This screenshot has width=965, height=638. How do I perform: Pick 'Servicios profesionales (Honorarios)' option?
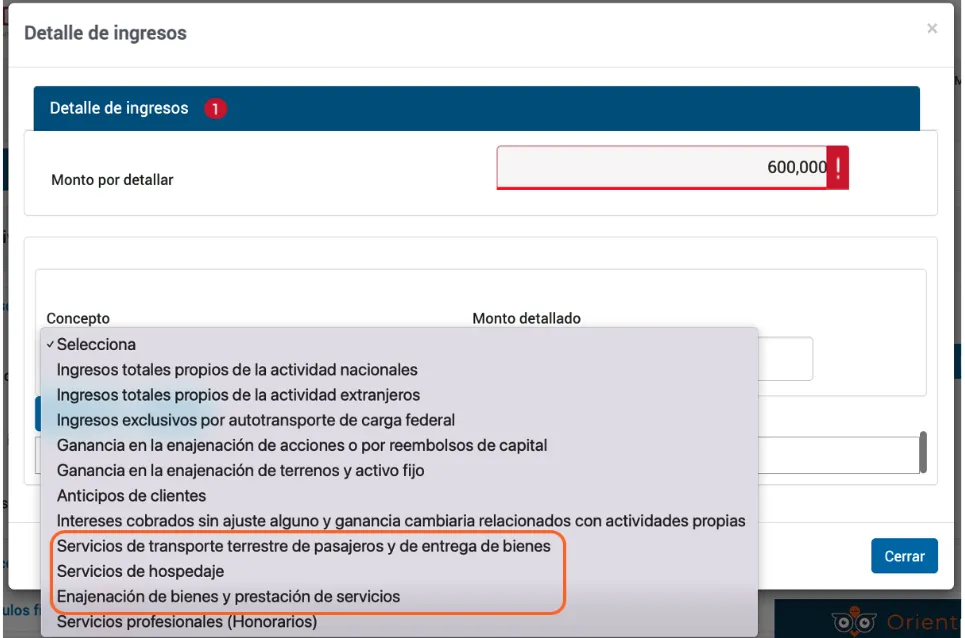[x=186, y=622]
